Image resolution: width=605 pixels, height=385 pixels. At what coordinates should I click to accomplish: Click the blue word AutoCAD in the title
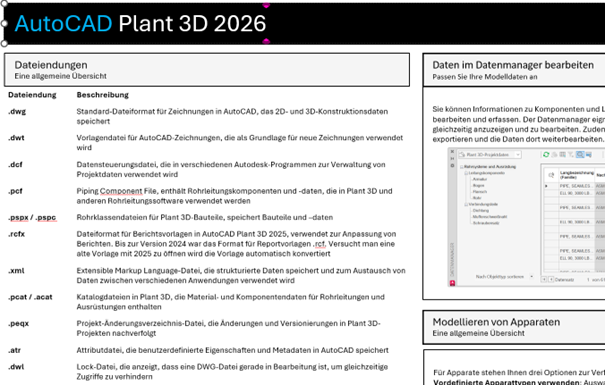(x=64, y=24)
